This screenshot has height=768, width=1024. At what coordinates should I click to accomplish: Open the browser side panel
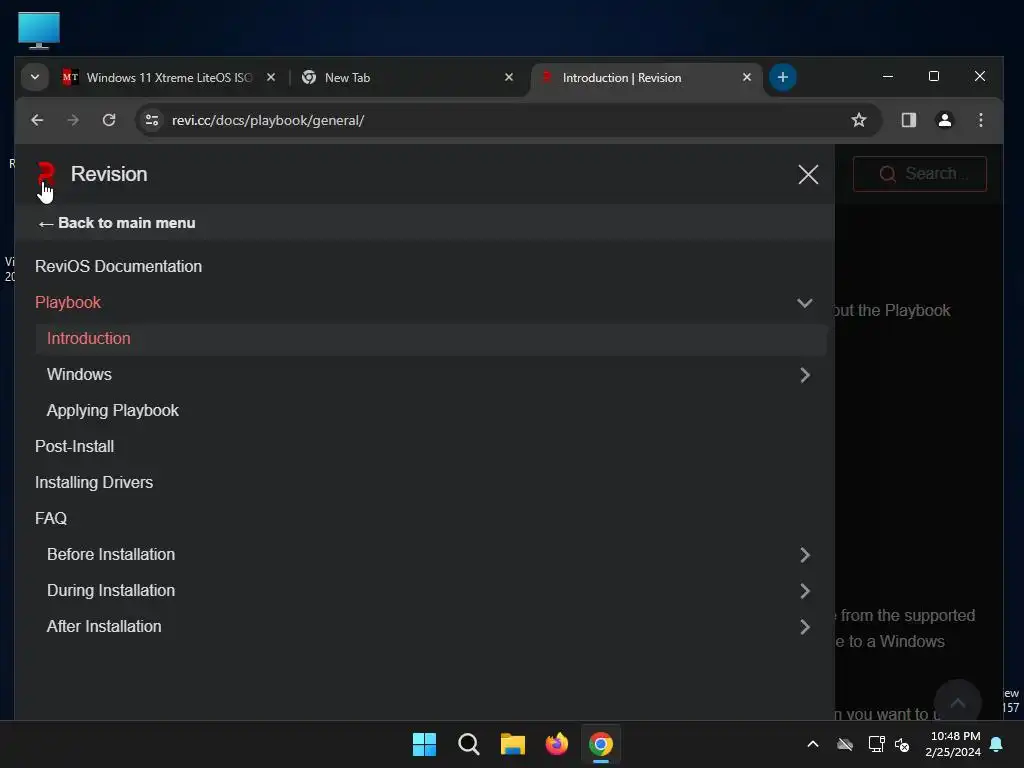[908, 120]
